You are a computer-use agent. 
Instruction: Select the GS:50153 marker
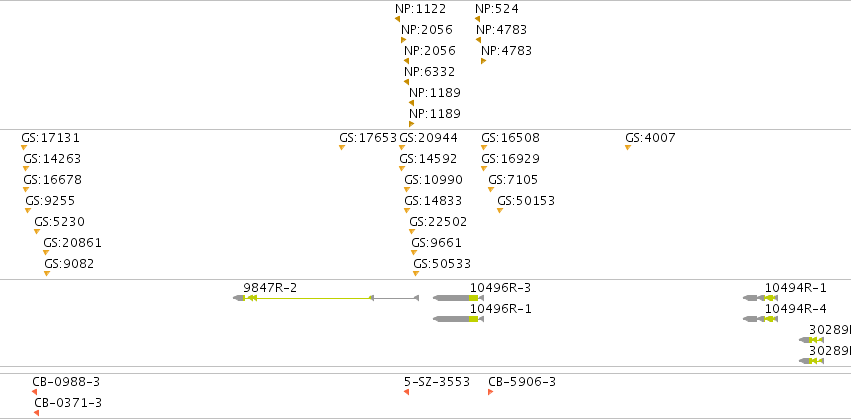coord(500,211)
